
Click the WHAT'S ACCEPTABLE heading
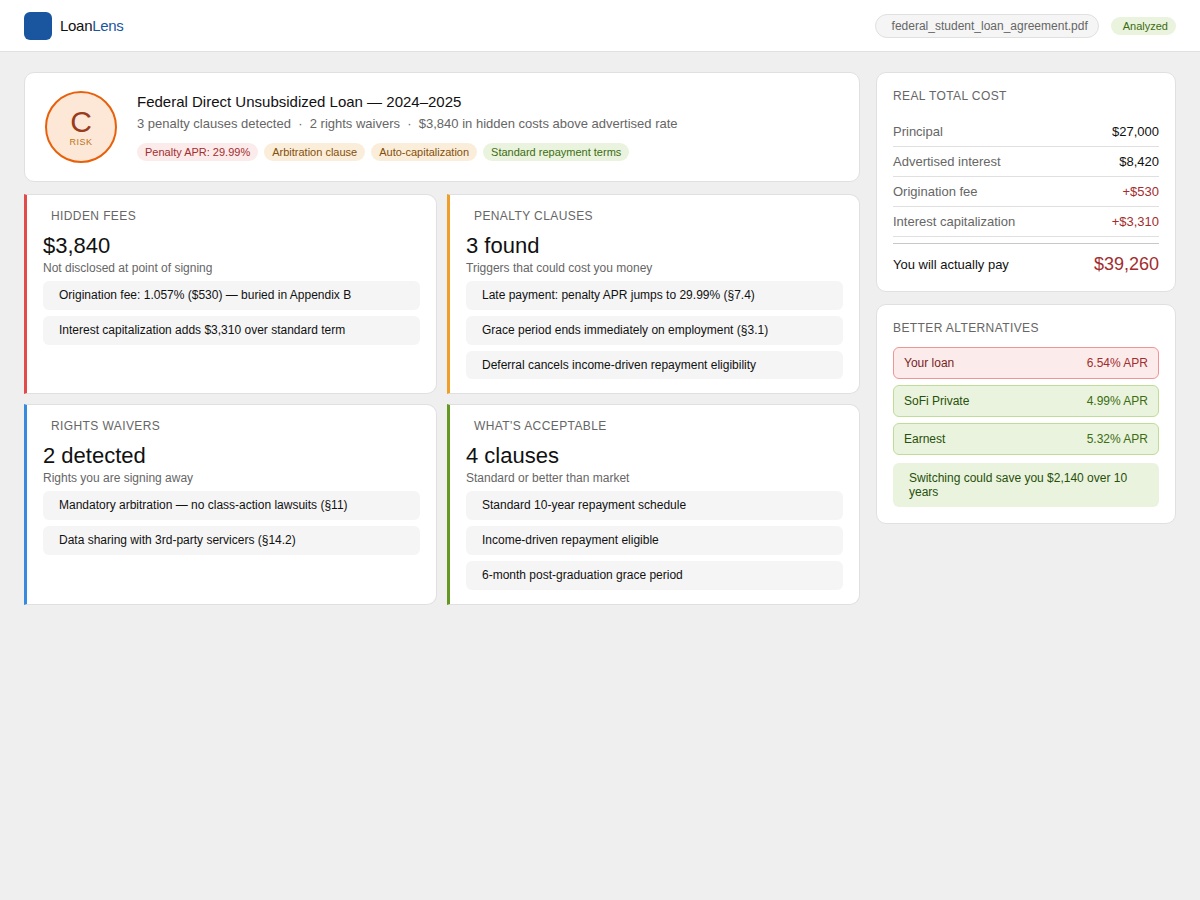540,425
